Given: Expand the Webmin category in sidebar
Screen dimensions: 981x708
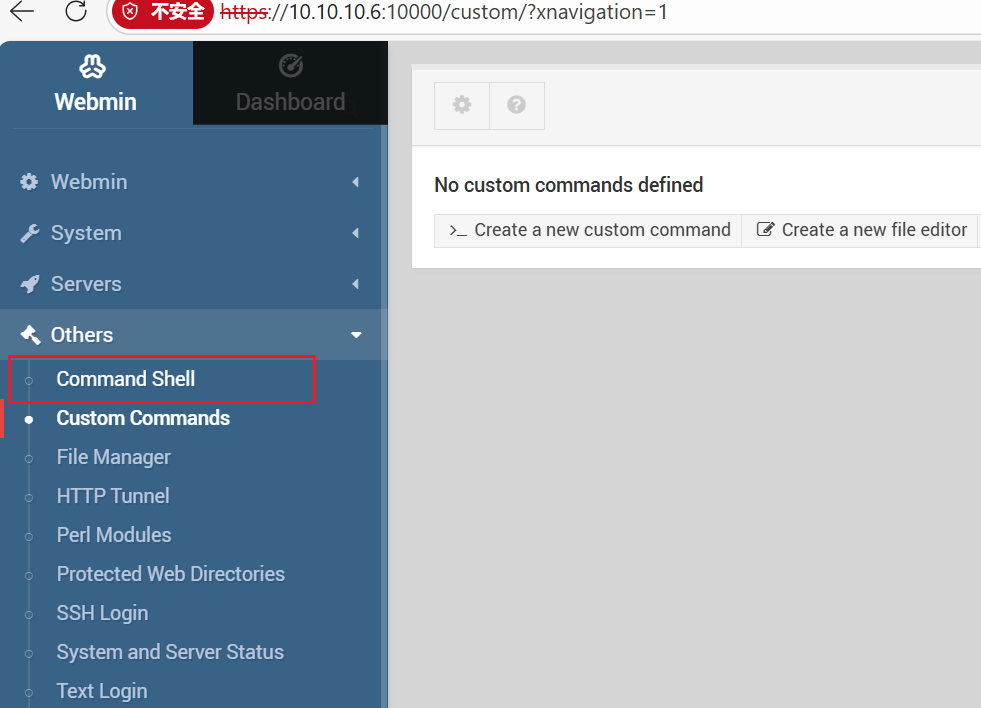Looking at the screenshot, I should click(x=190, y=182).
